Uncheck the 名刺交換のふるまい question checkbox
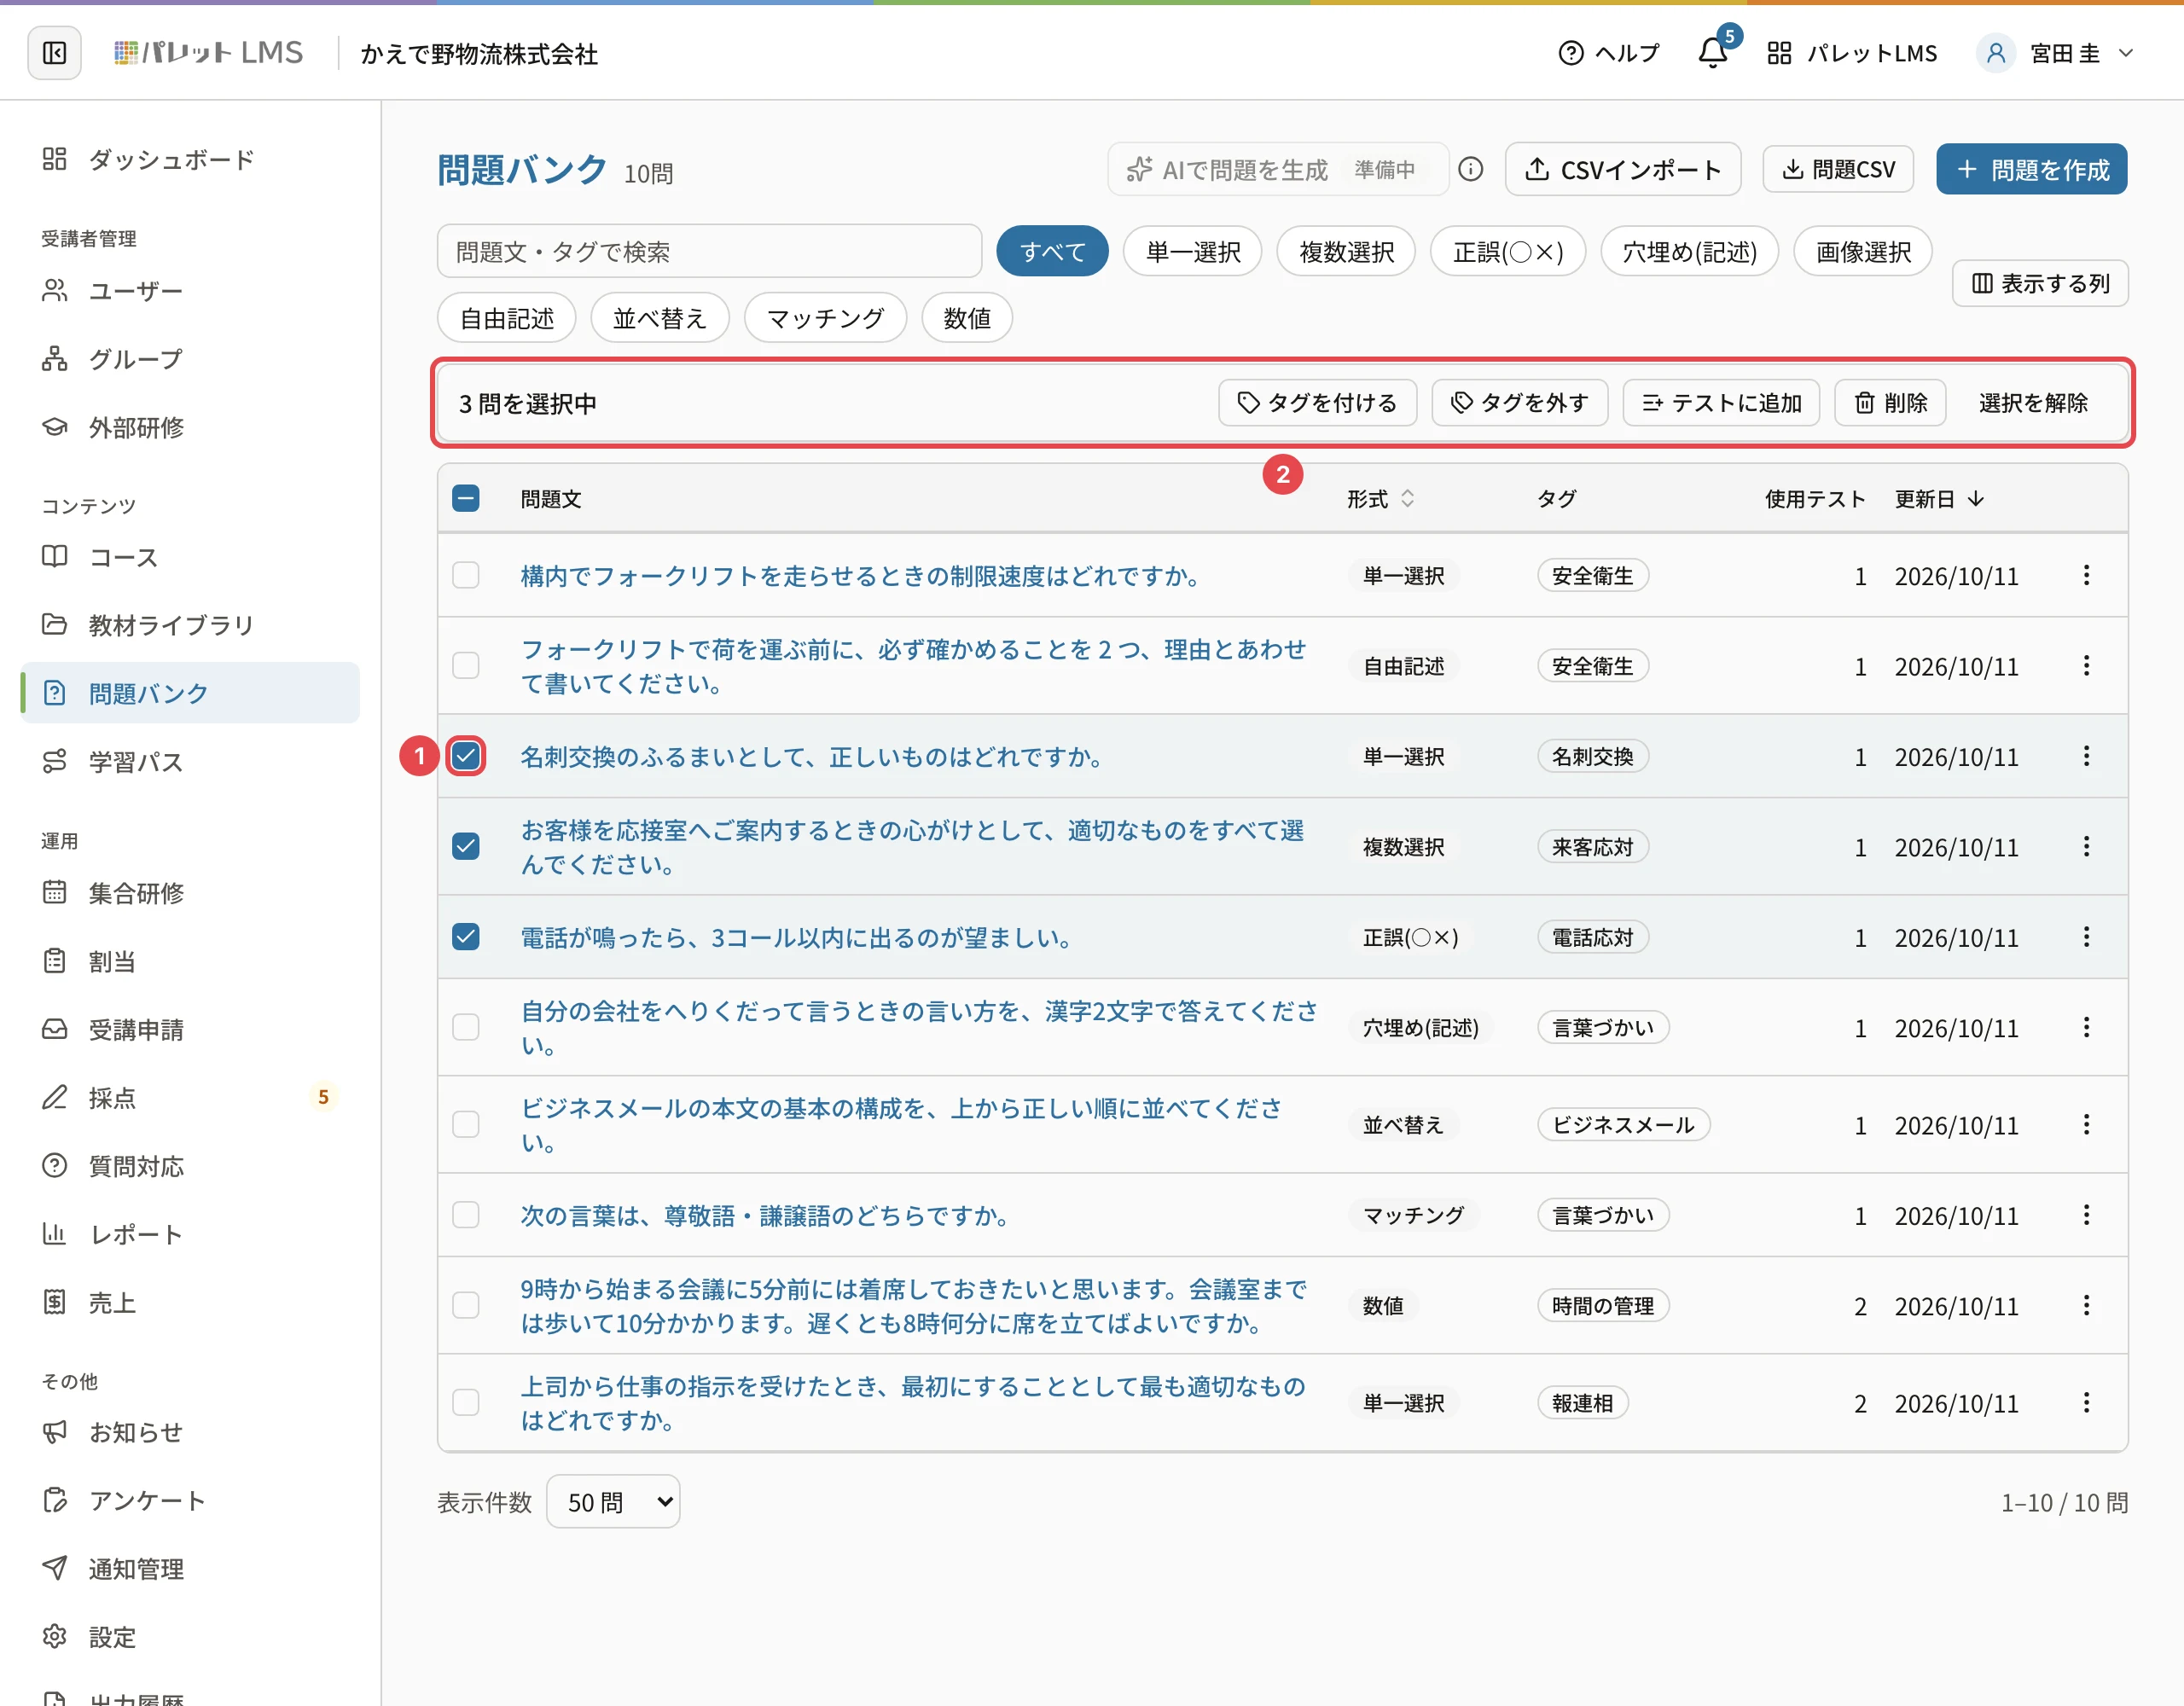The width and height of the screenshot is (2184, 1706). [466, 756]
